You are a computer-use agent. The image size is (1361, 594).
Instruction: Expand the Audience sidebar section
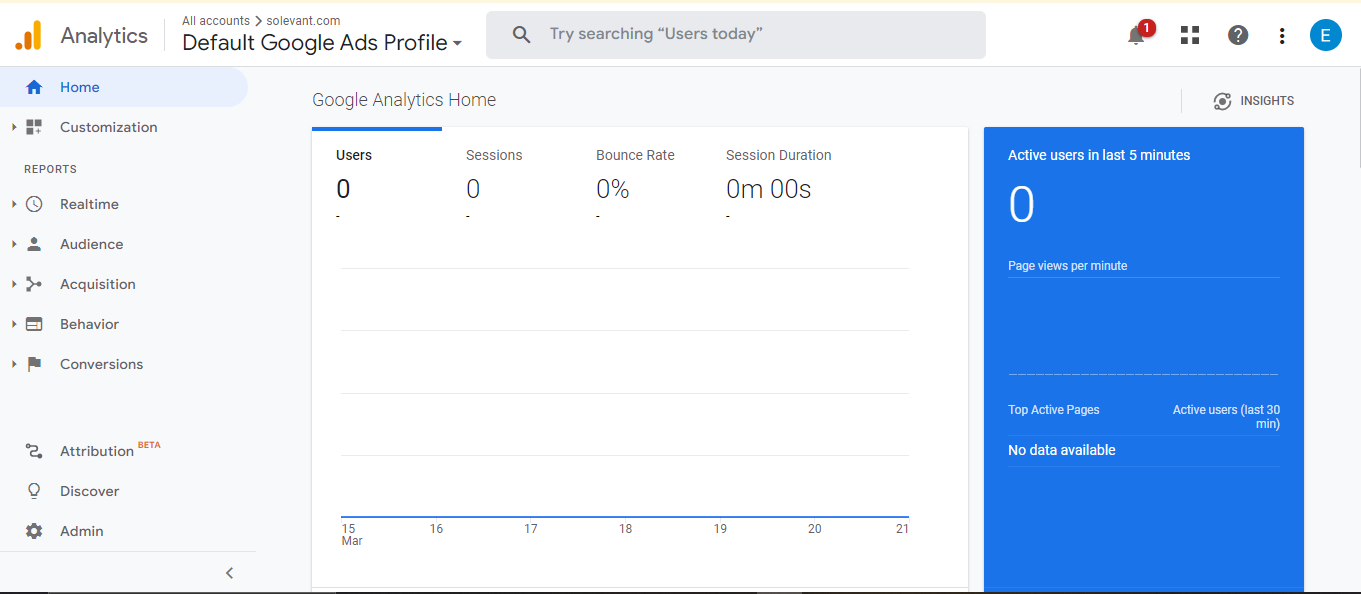tap(12, 244)
